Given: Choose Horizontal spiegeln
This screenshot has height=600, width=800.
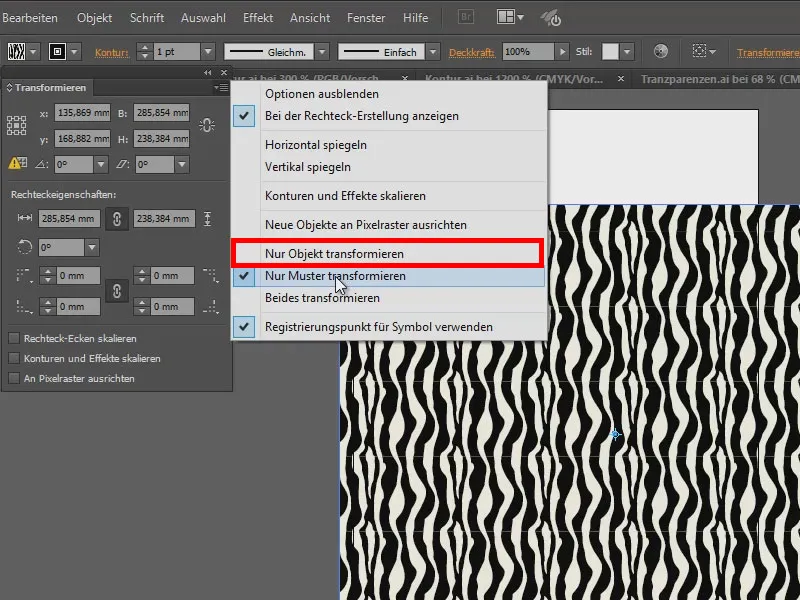Looking at the screenshot, I should click(388, 145).
